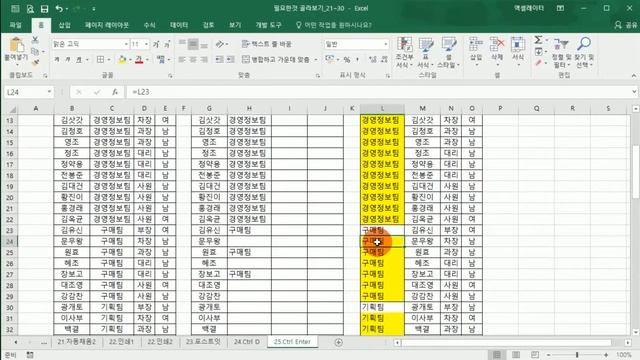Apply Comma style number format
This screenshot has width=640, height=360.
click(x=357, y=60)
